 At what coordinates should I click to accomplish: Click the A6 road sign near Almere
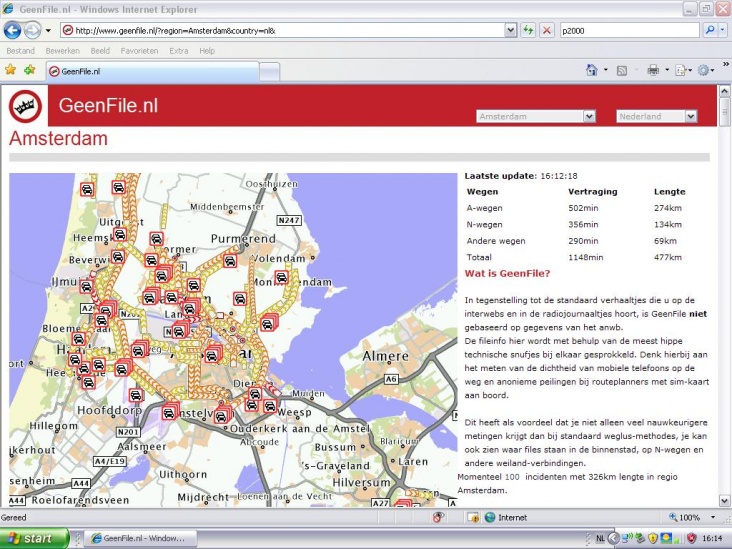click(391, 379)
